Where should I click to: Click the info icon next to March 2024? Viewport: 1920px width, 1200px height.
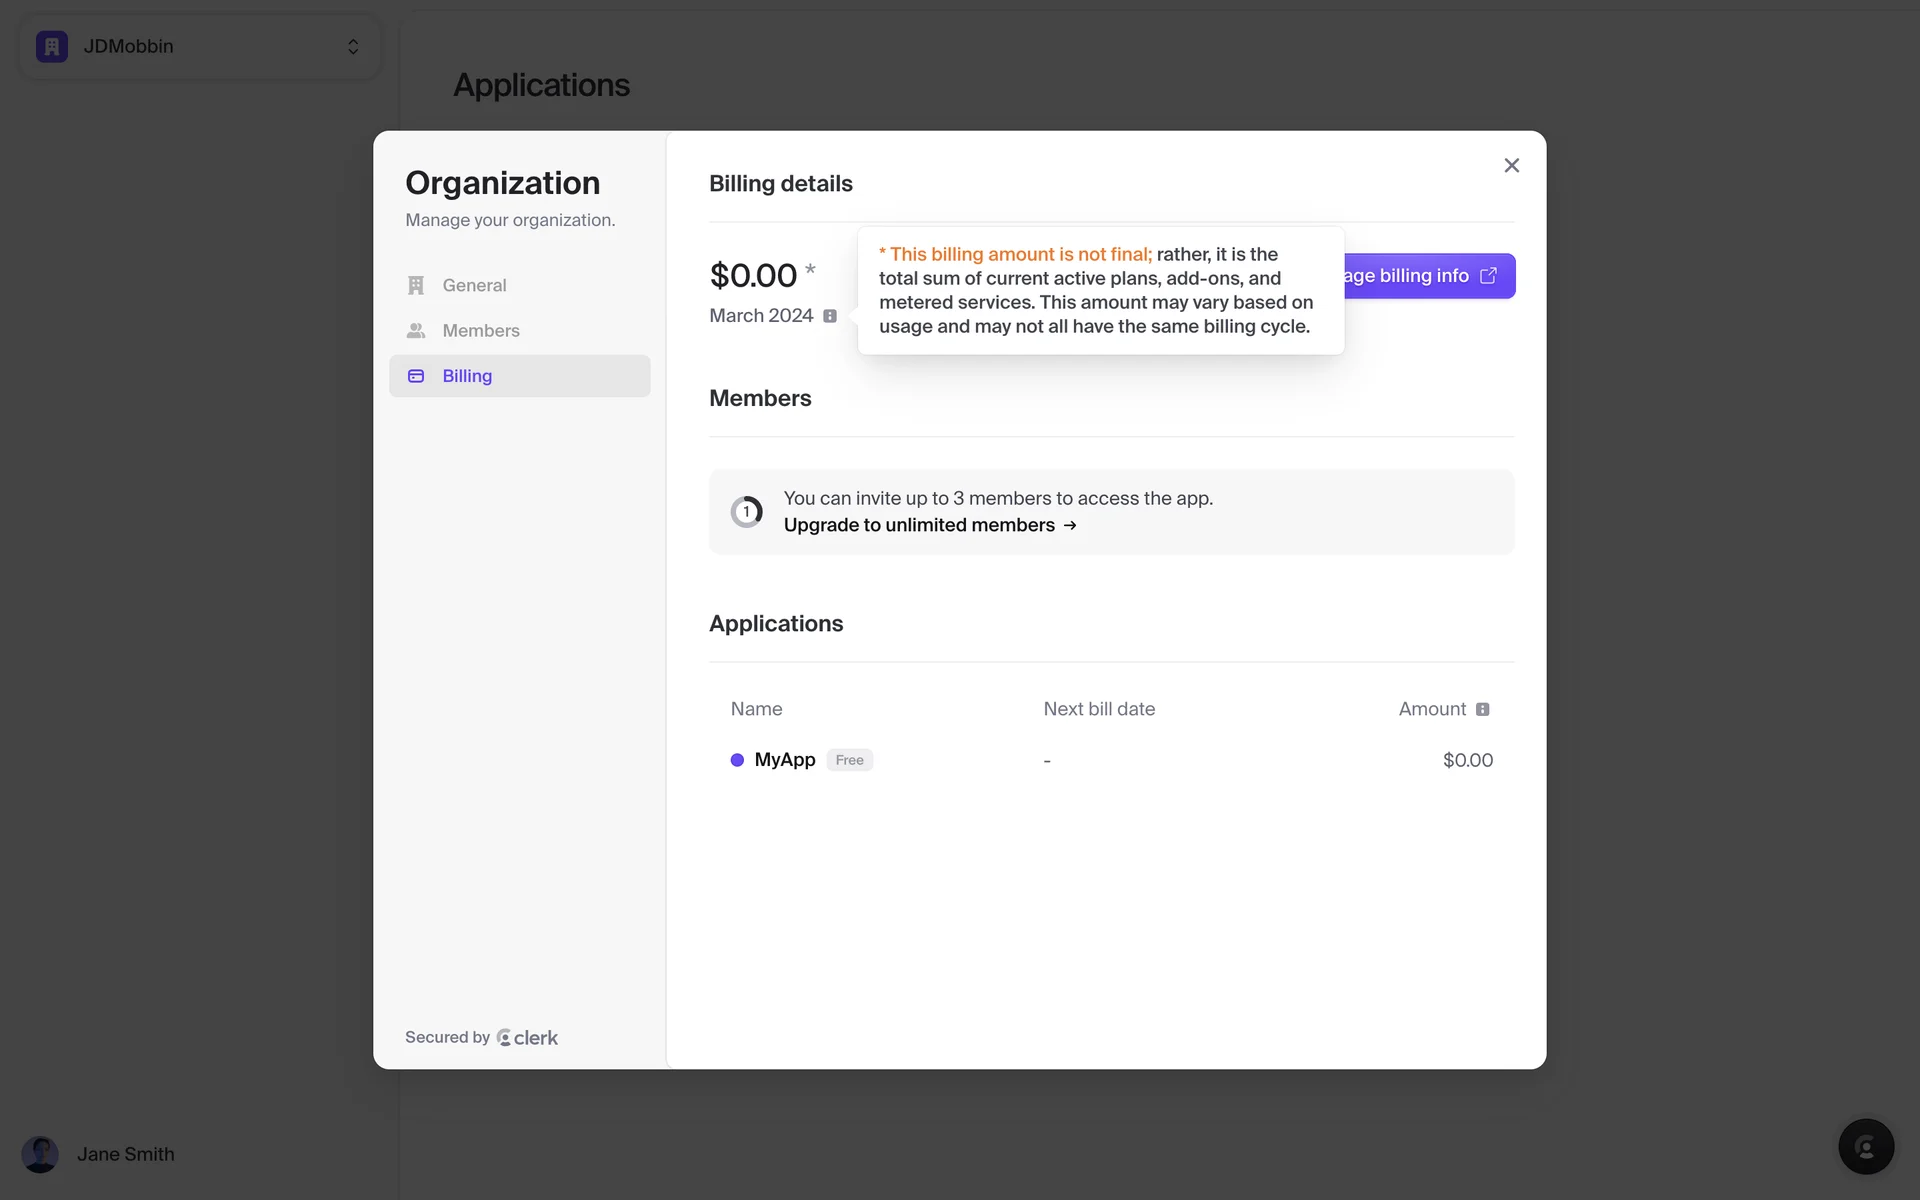830,316
